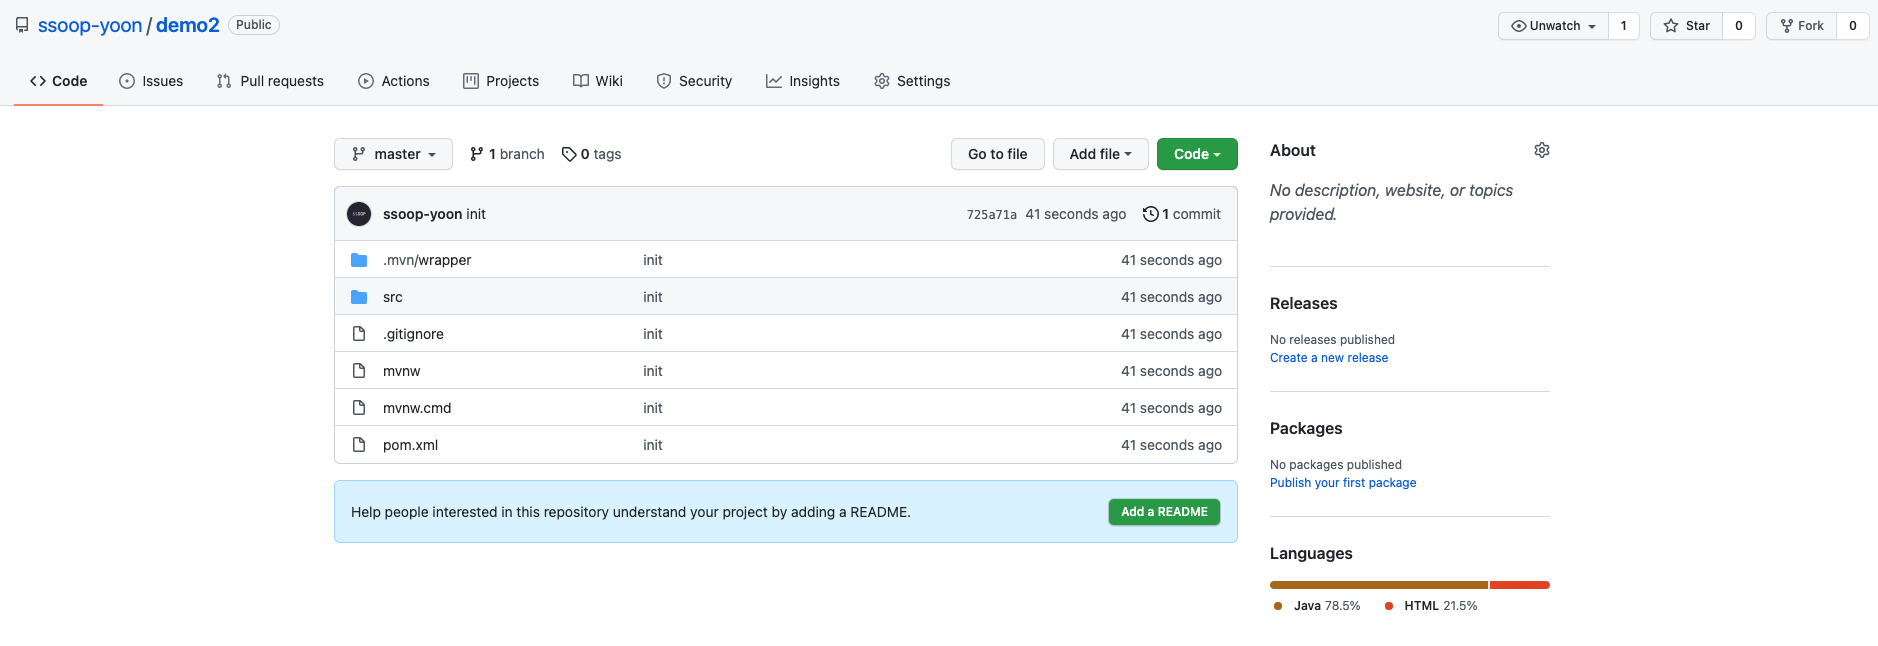The image size is (1878, 646).
Task: View the forks count of 0
Action: click(x=1853, y=26)
